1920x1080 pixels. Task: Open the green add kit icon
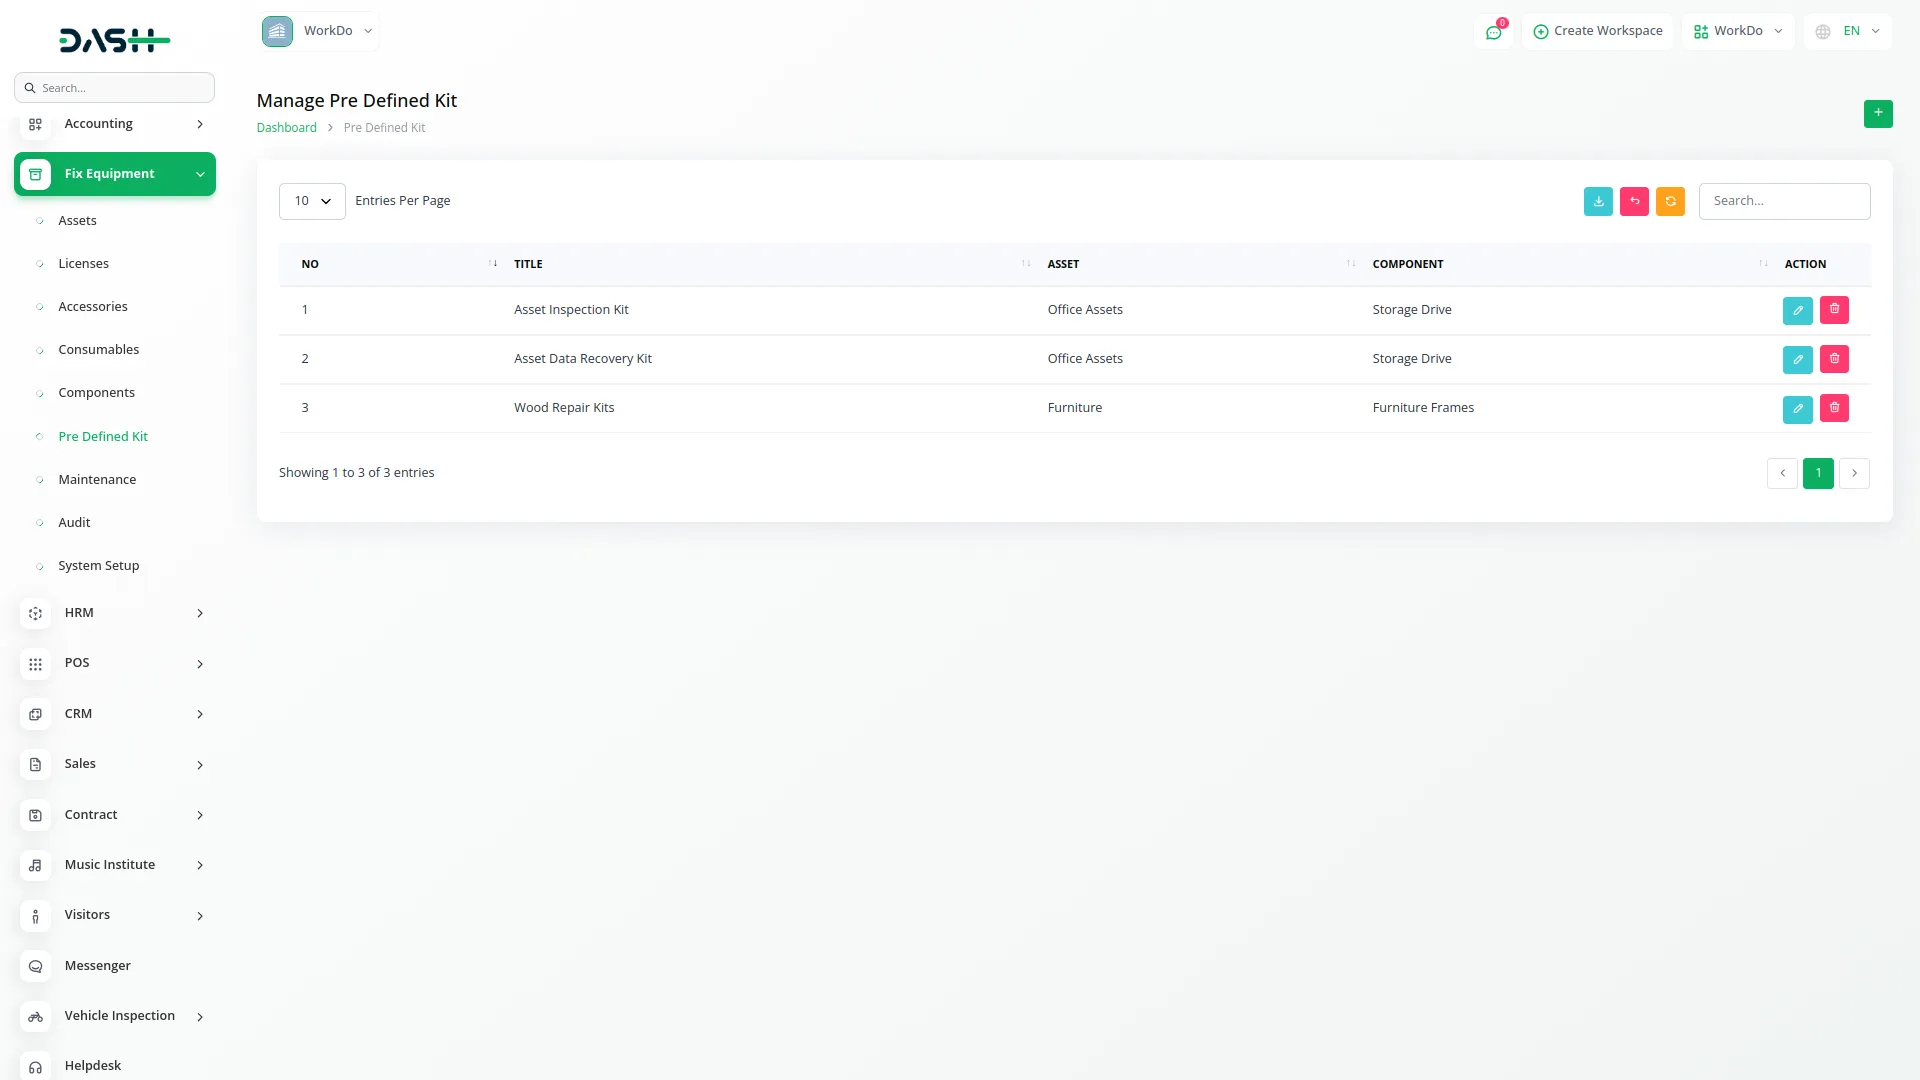click(x=1878, y=114)
